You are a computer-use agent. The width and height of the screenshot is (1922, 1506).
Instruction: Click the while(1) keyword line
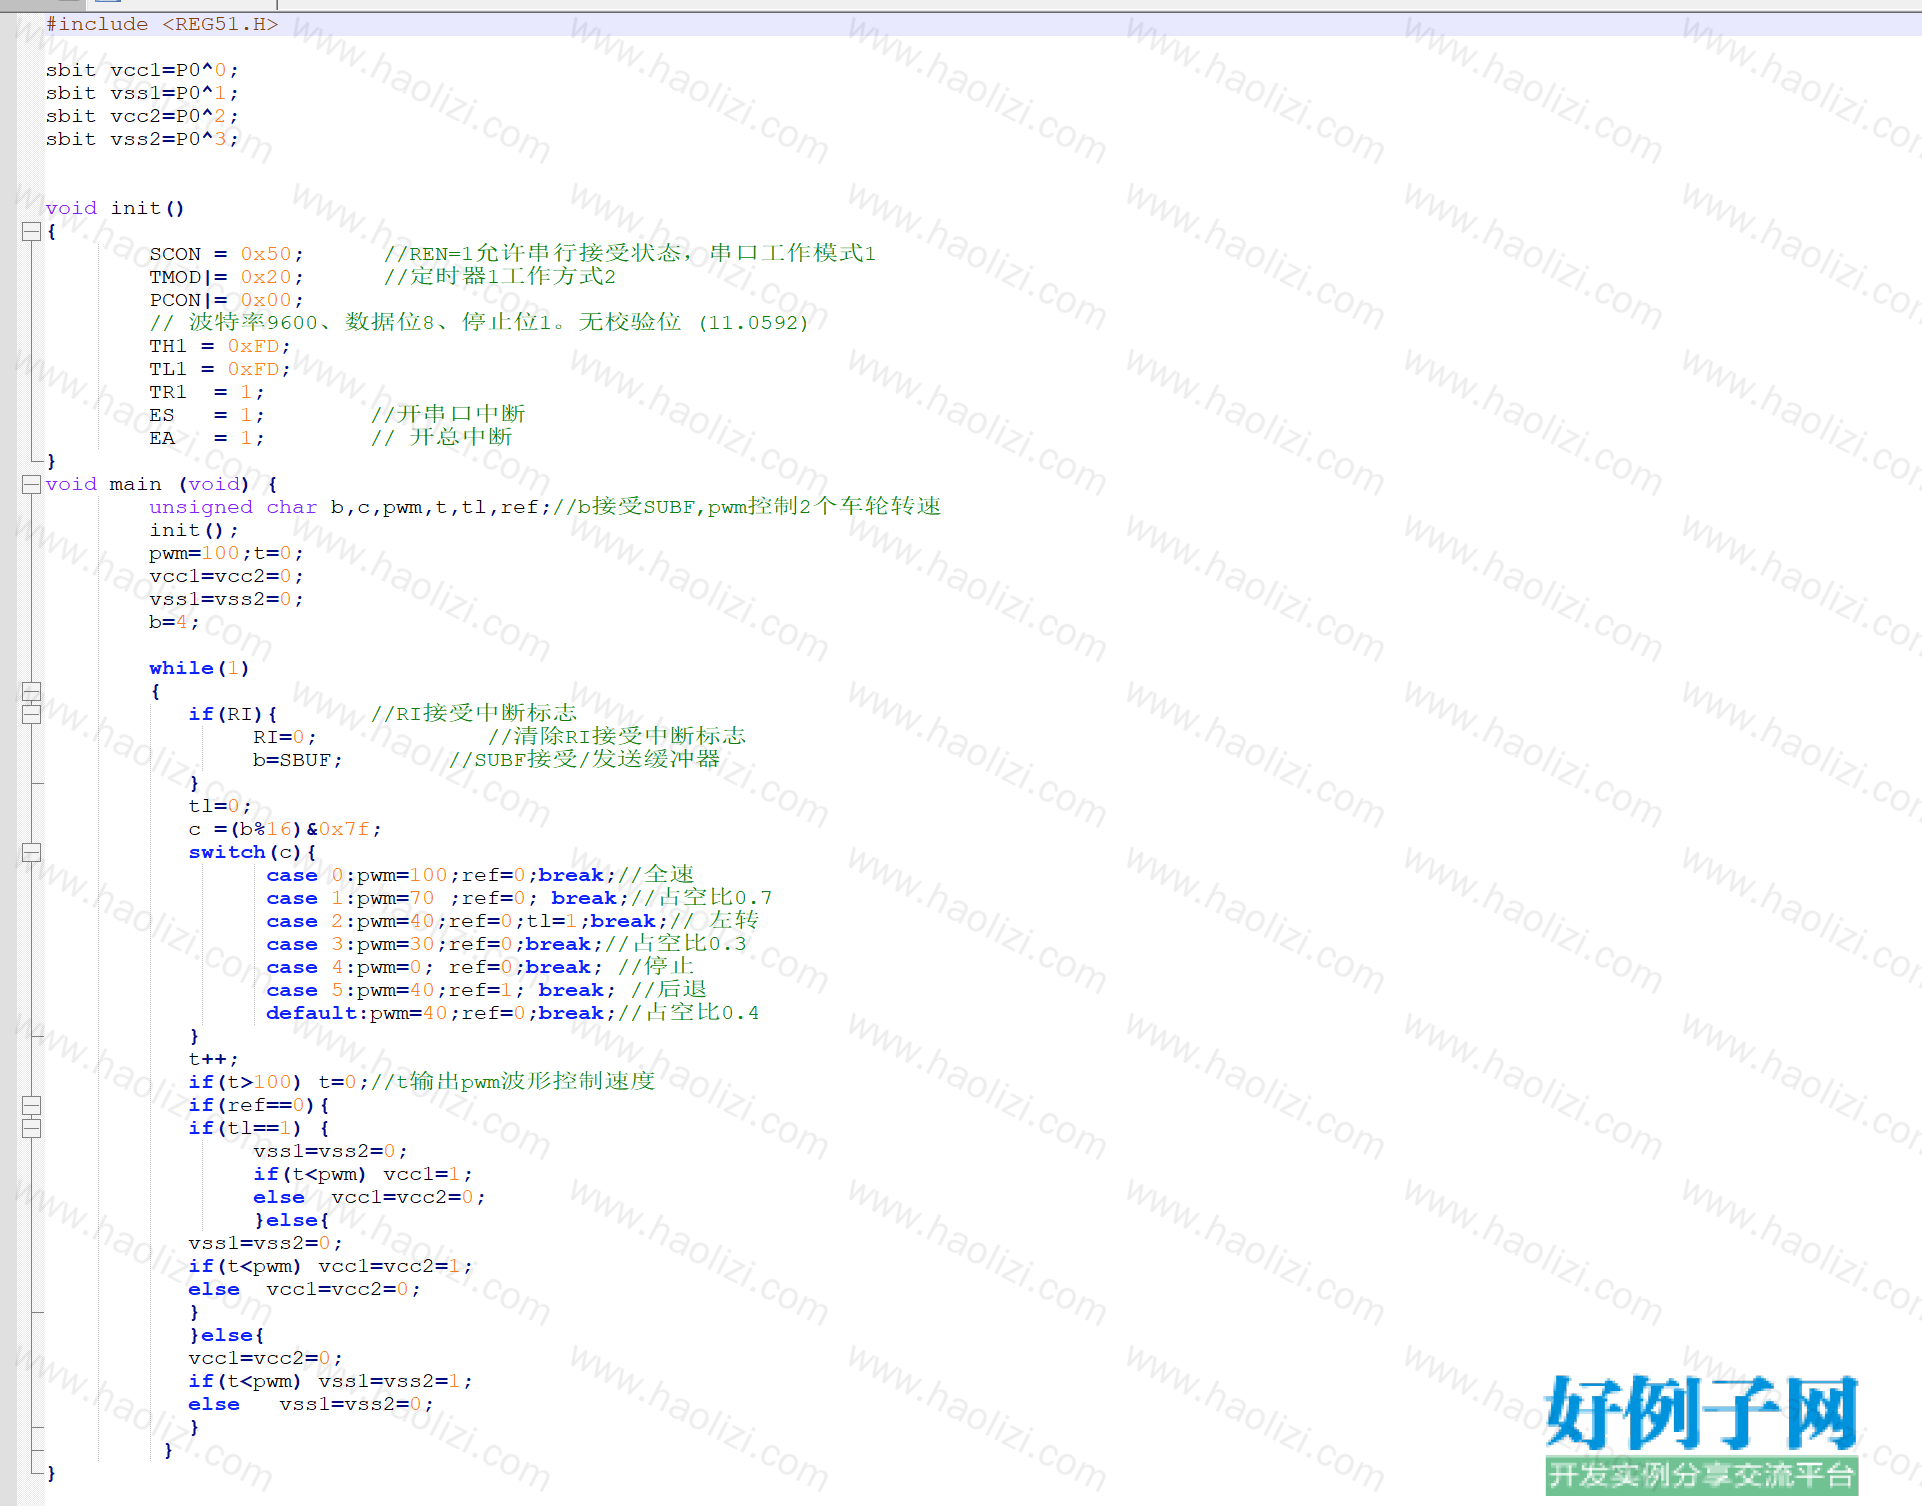click(199, 668)
